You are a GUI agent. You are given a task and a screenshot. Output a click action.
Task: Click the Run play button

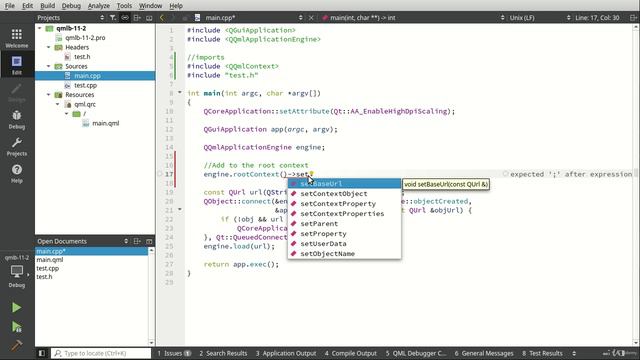pos(16,307)
